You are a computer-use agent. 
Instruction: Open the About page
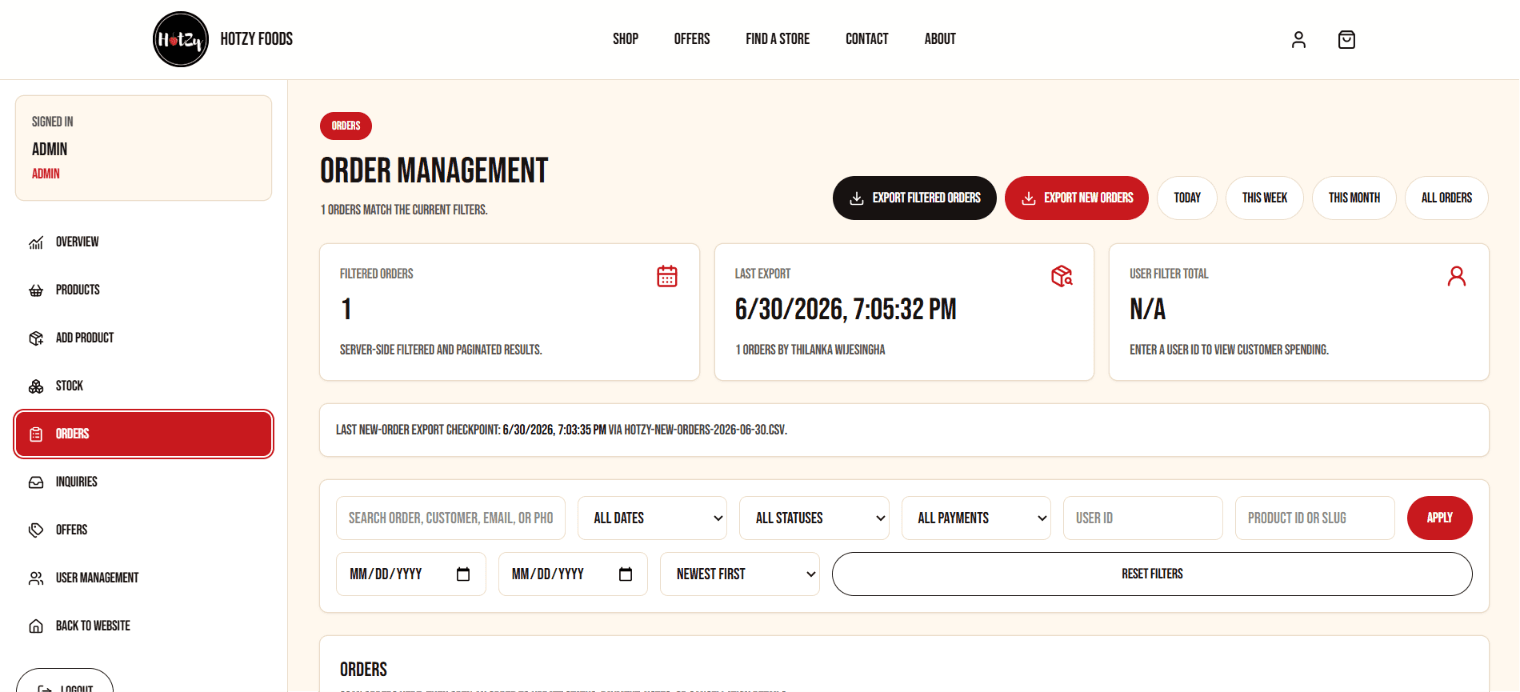[940, 39]
